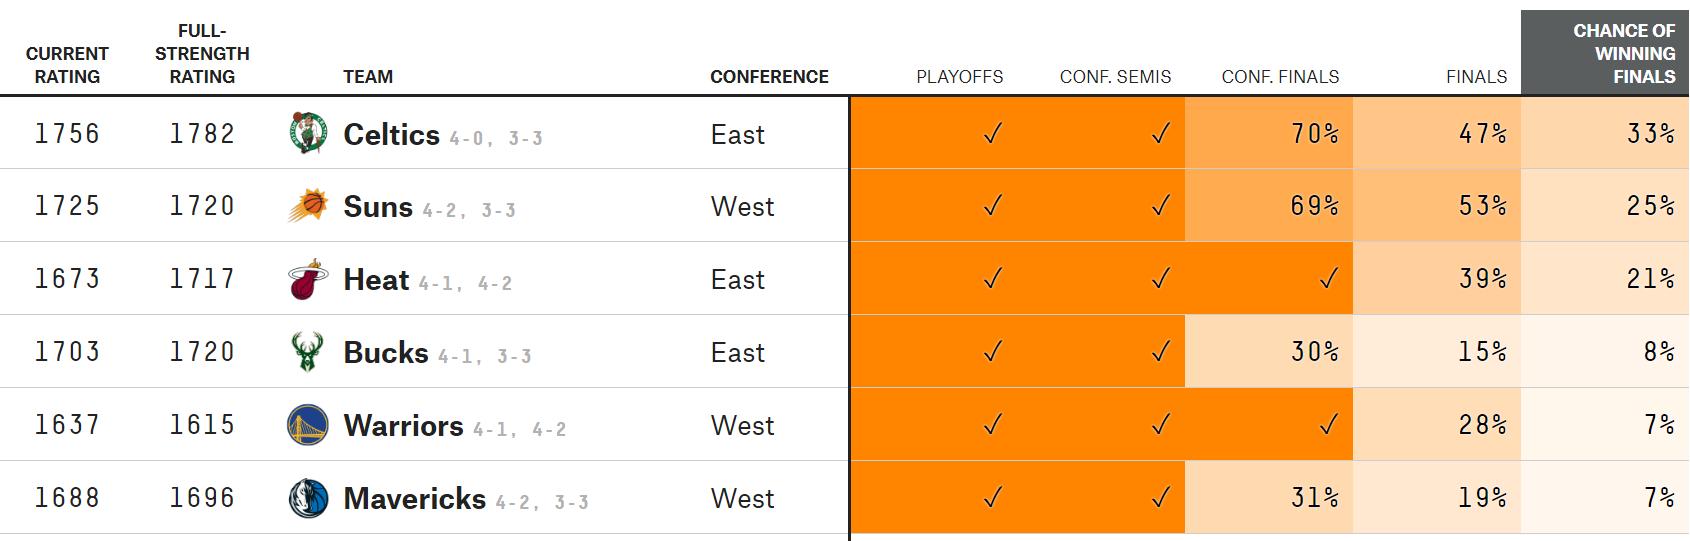Click Suns 53% finals probability cell
Screen dimensions: 1690x541
pos(1482,206)
